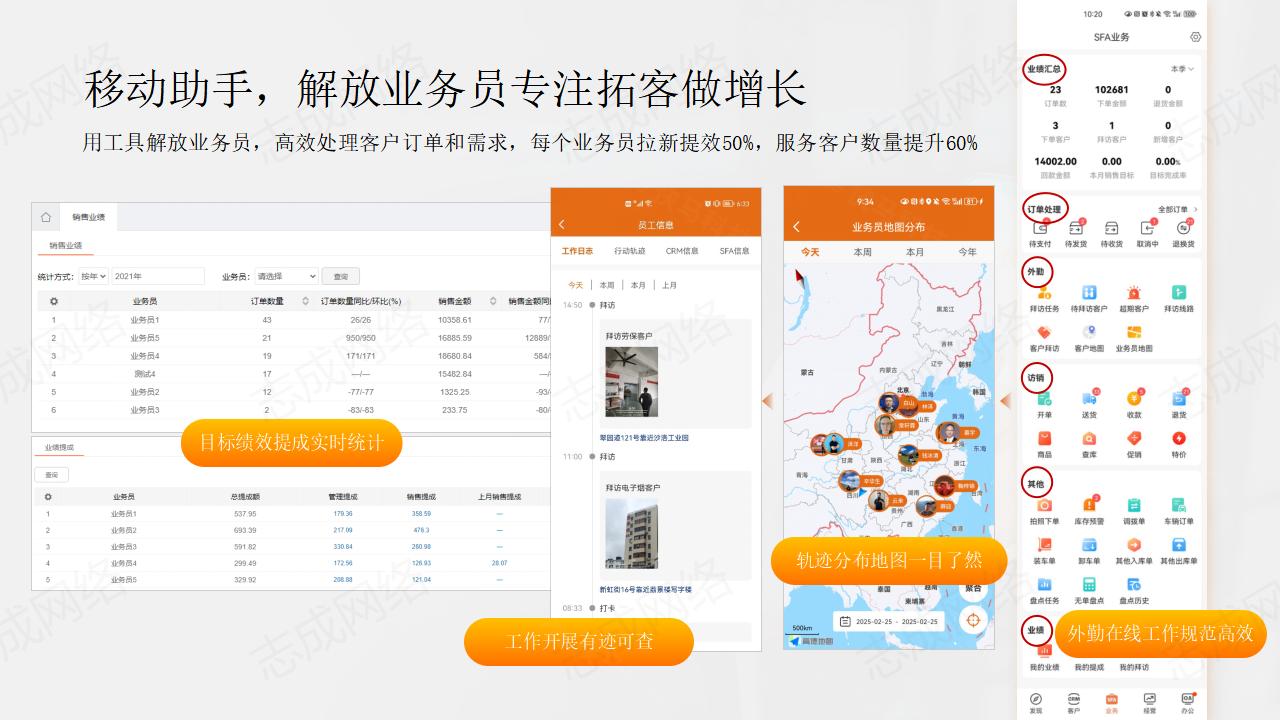The image size is (1280, 720).
Task: Open 拜访电子烟客户 building photo
Action: tap(631, 534)
